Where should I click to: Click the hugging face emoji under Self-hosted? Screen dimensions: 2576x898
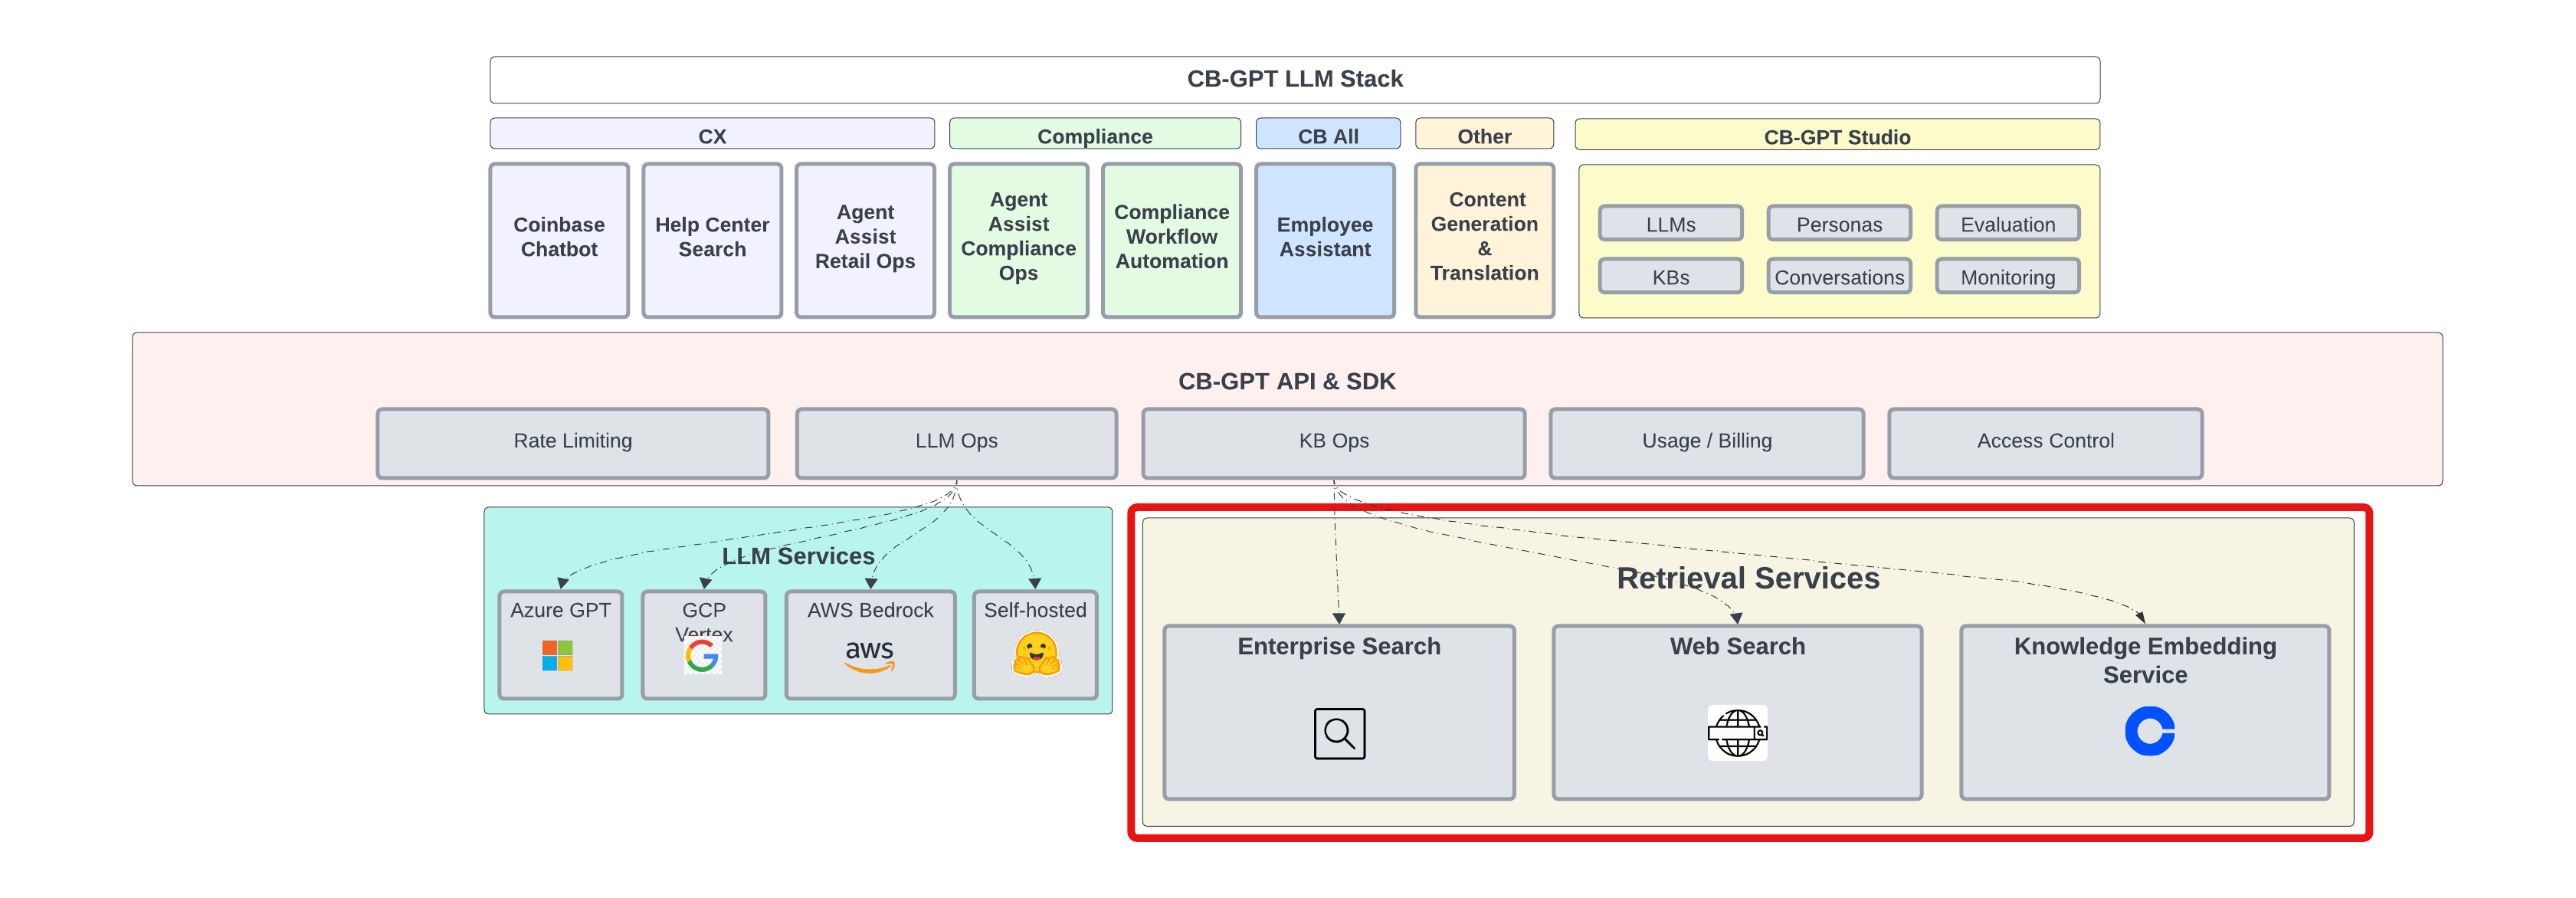point(1035,655)
